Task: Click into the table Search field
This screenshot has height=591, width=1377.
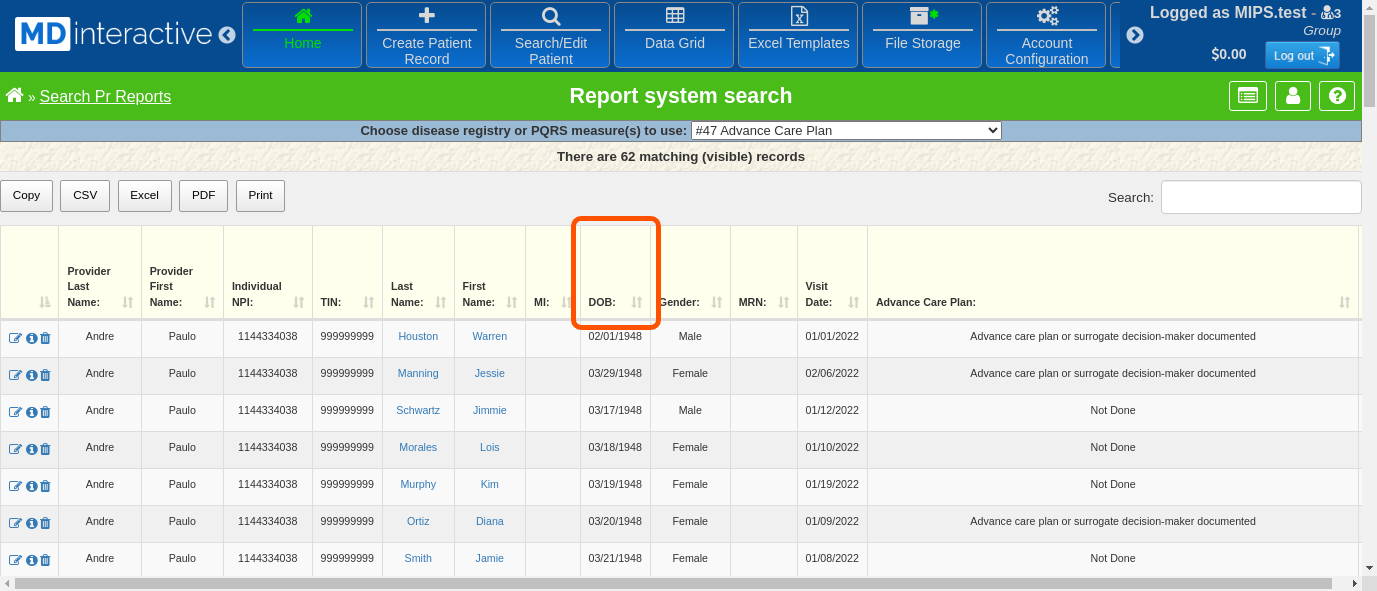Action: (1260, 197)
